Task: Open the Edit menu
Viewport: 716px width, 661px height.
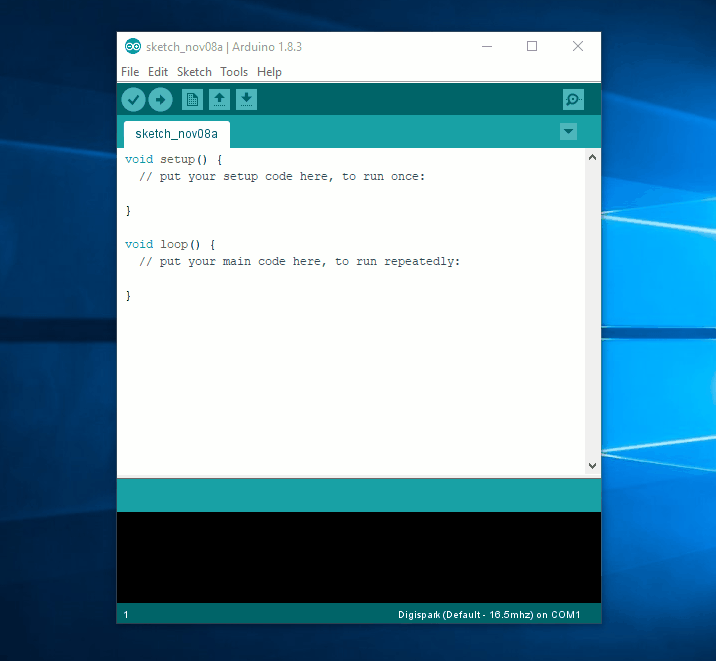Action: click(158, 72)
